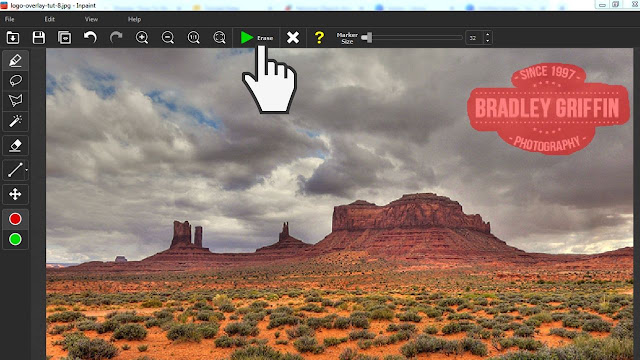The width and height of the screenshot is (640, 360).
Task: Open the Help menu
Action: 134,19
